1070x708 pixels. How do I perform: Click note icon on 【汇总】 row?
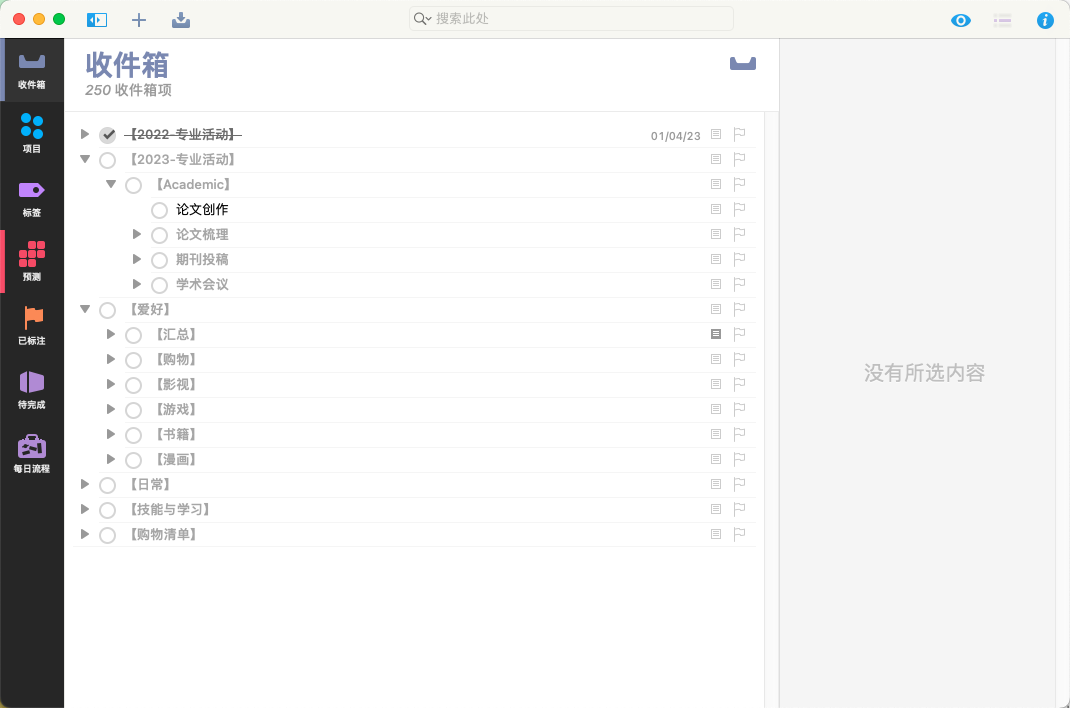pos(716,334)
